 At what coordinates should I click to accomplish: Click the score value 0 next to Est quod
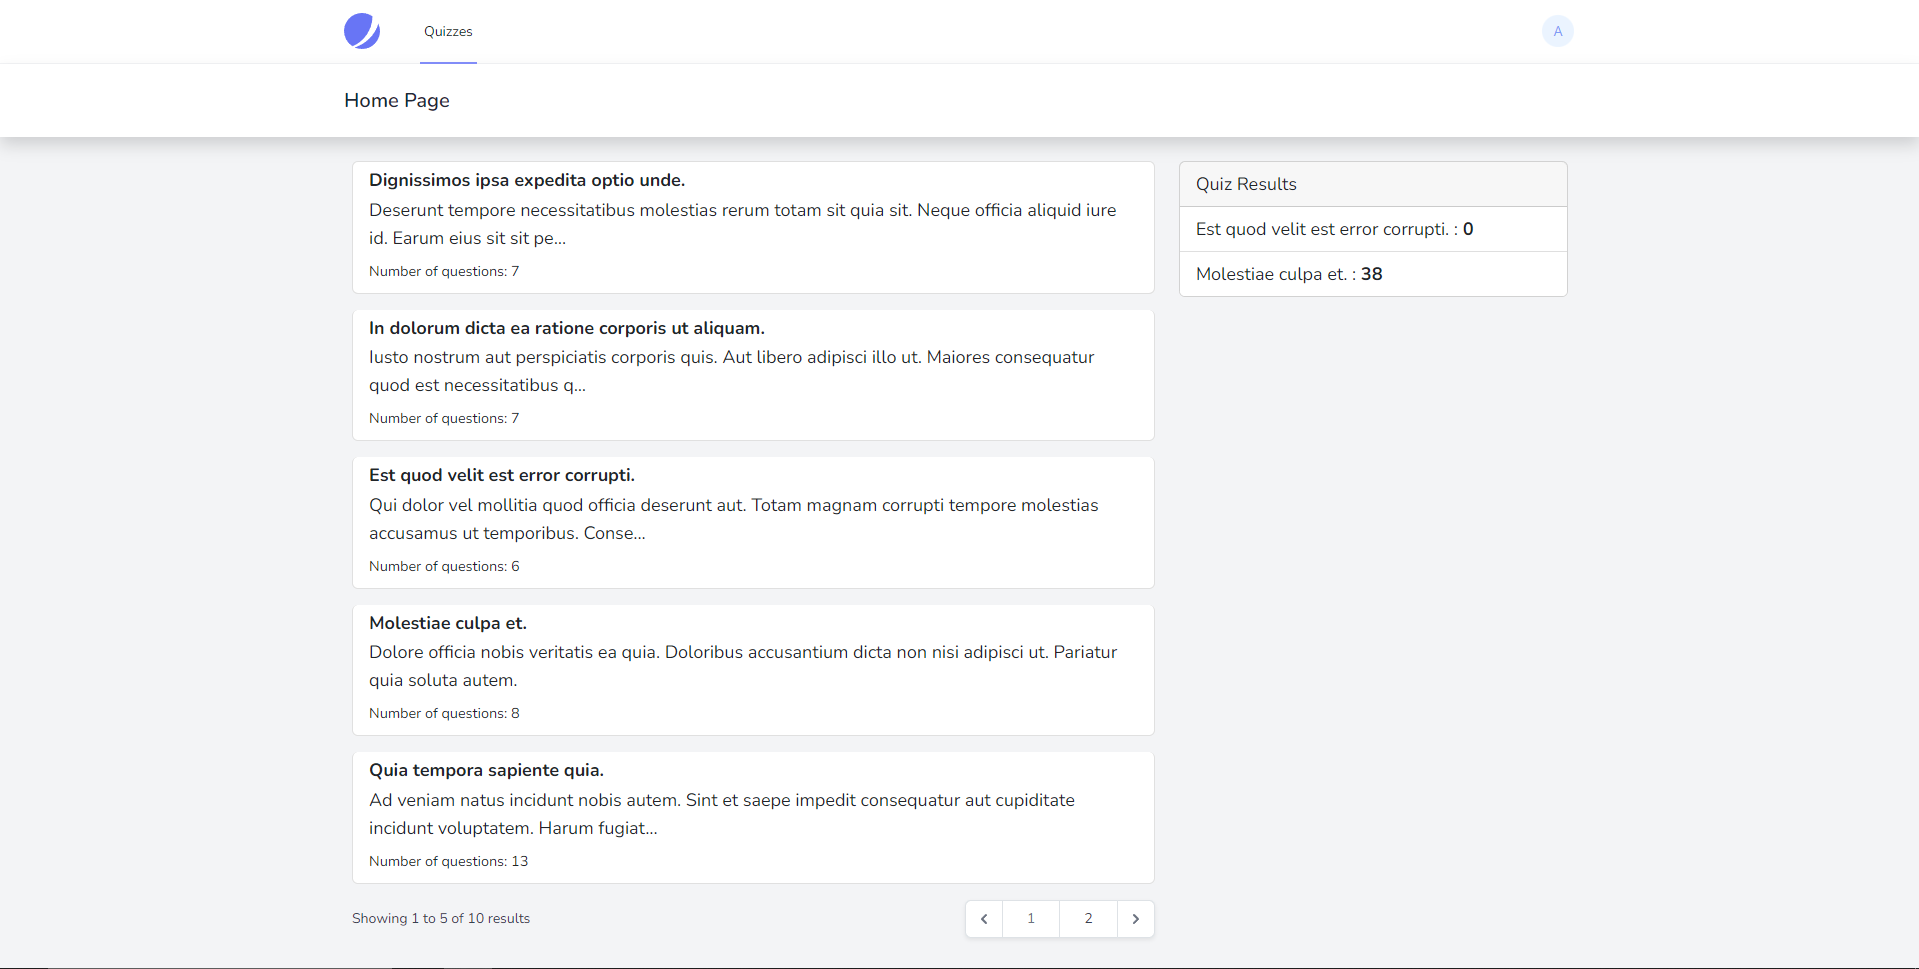1468,229
